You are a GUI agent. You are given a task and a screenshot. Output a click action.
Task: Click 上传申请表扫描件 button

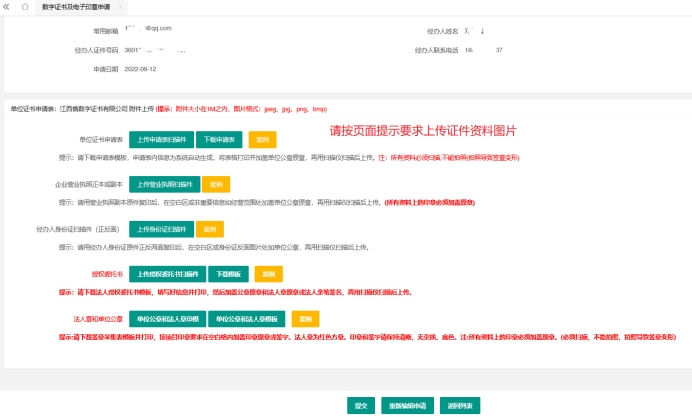pos(160,140)
